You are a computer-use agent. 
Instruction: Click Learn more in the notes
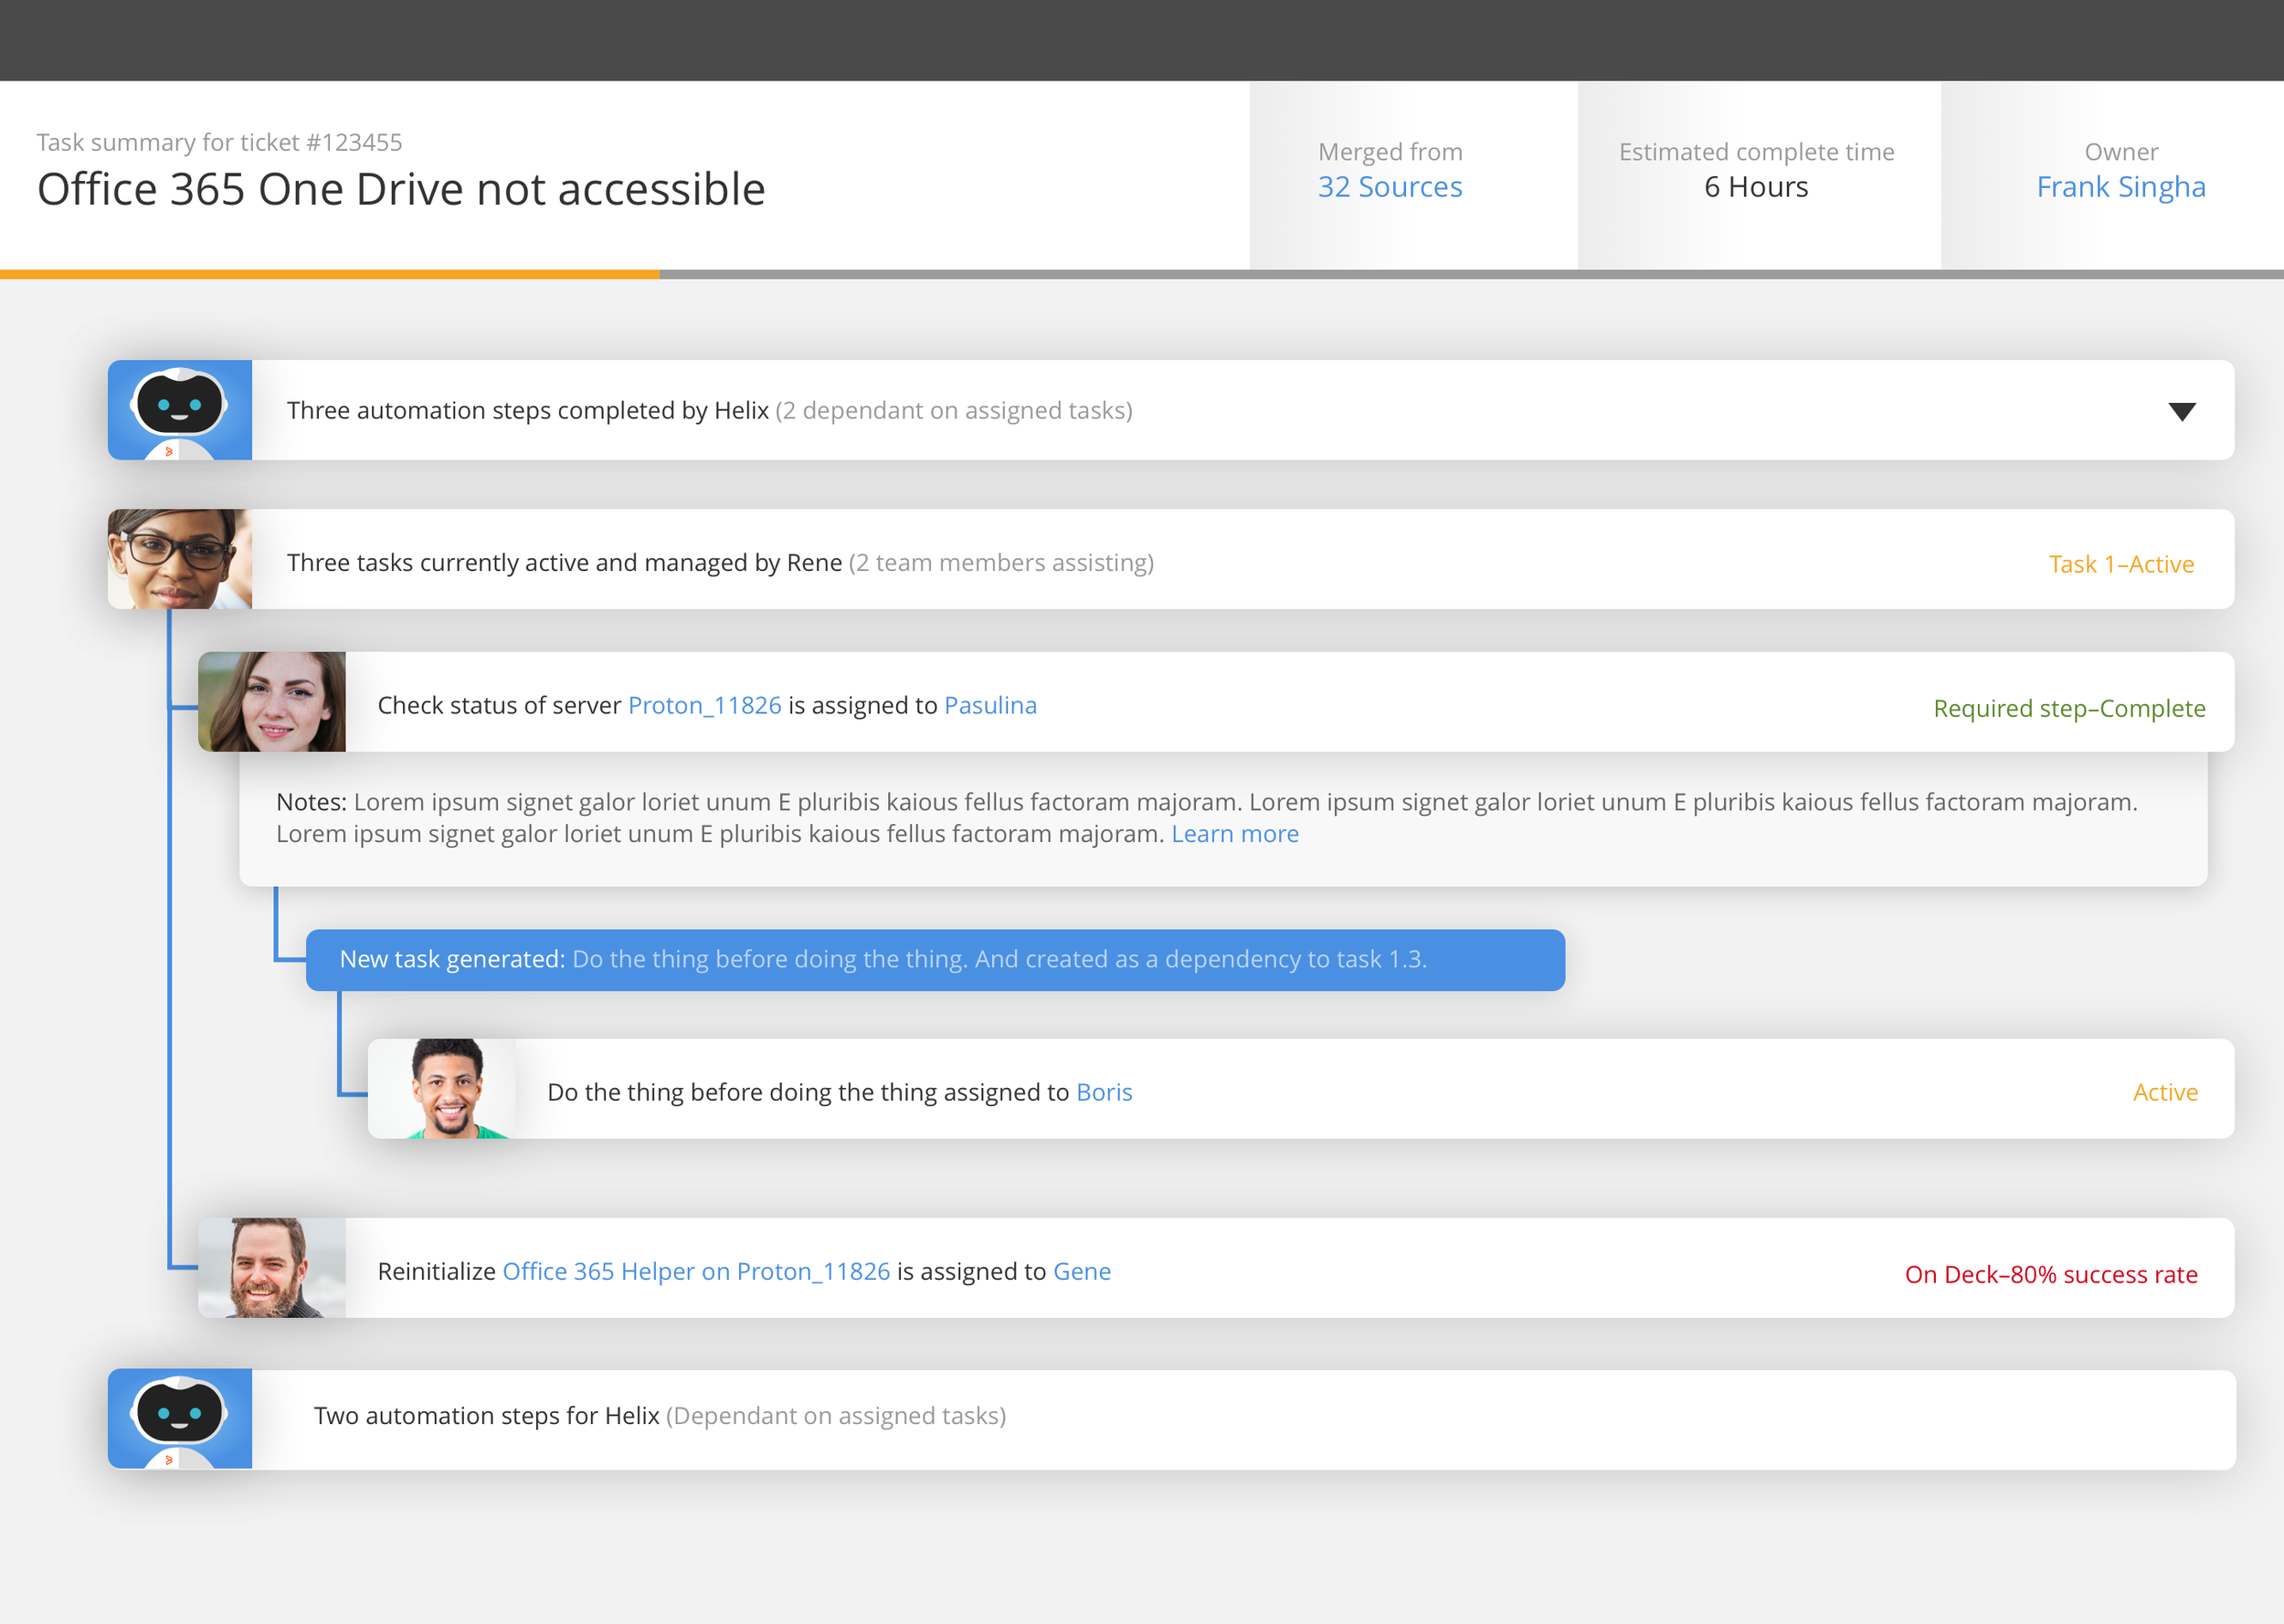coord(1234,834)
